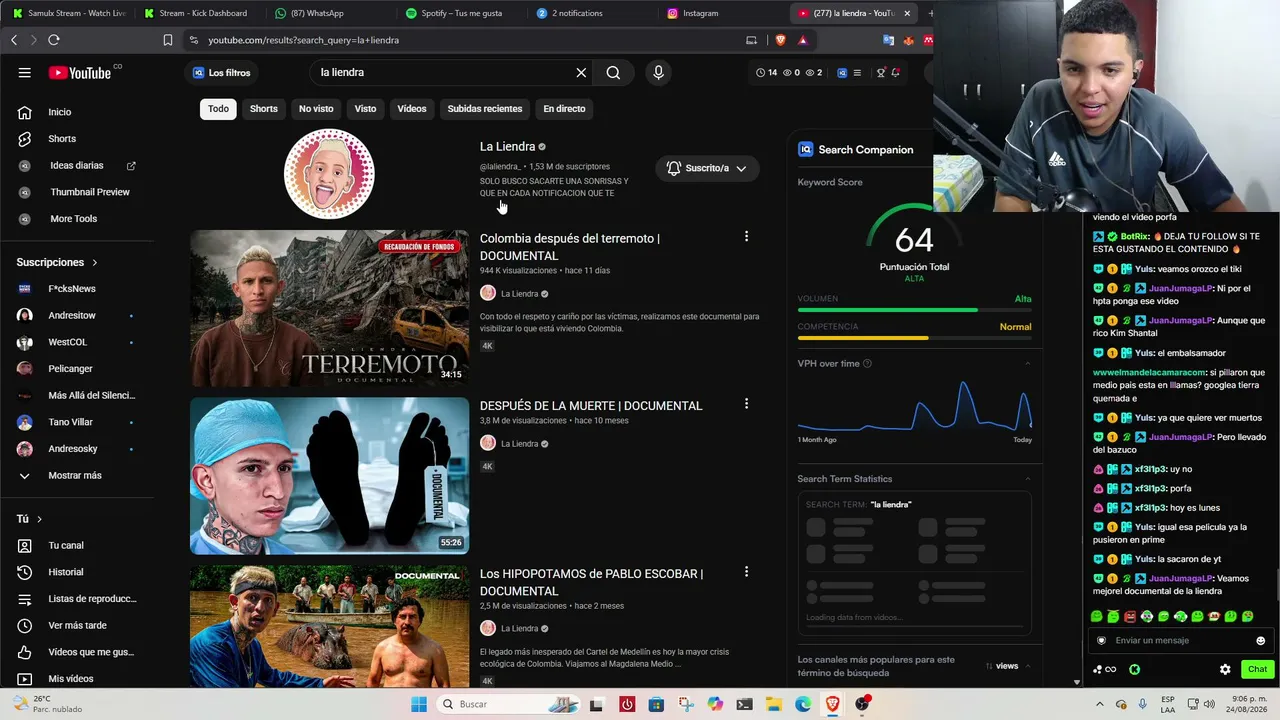Viewport: 1280px width, 720px height.
Task: Open the trophy icon in YouTube header
Action: [x=880, y=73]
